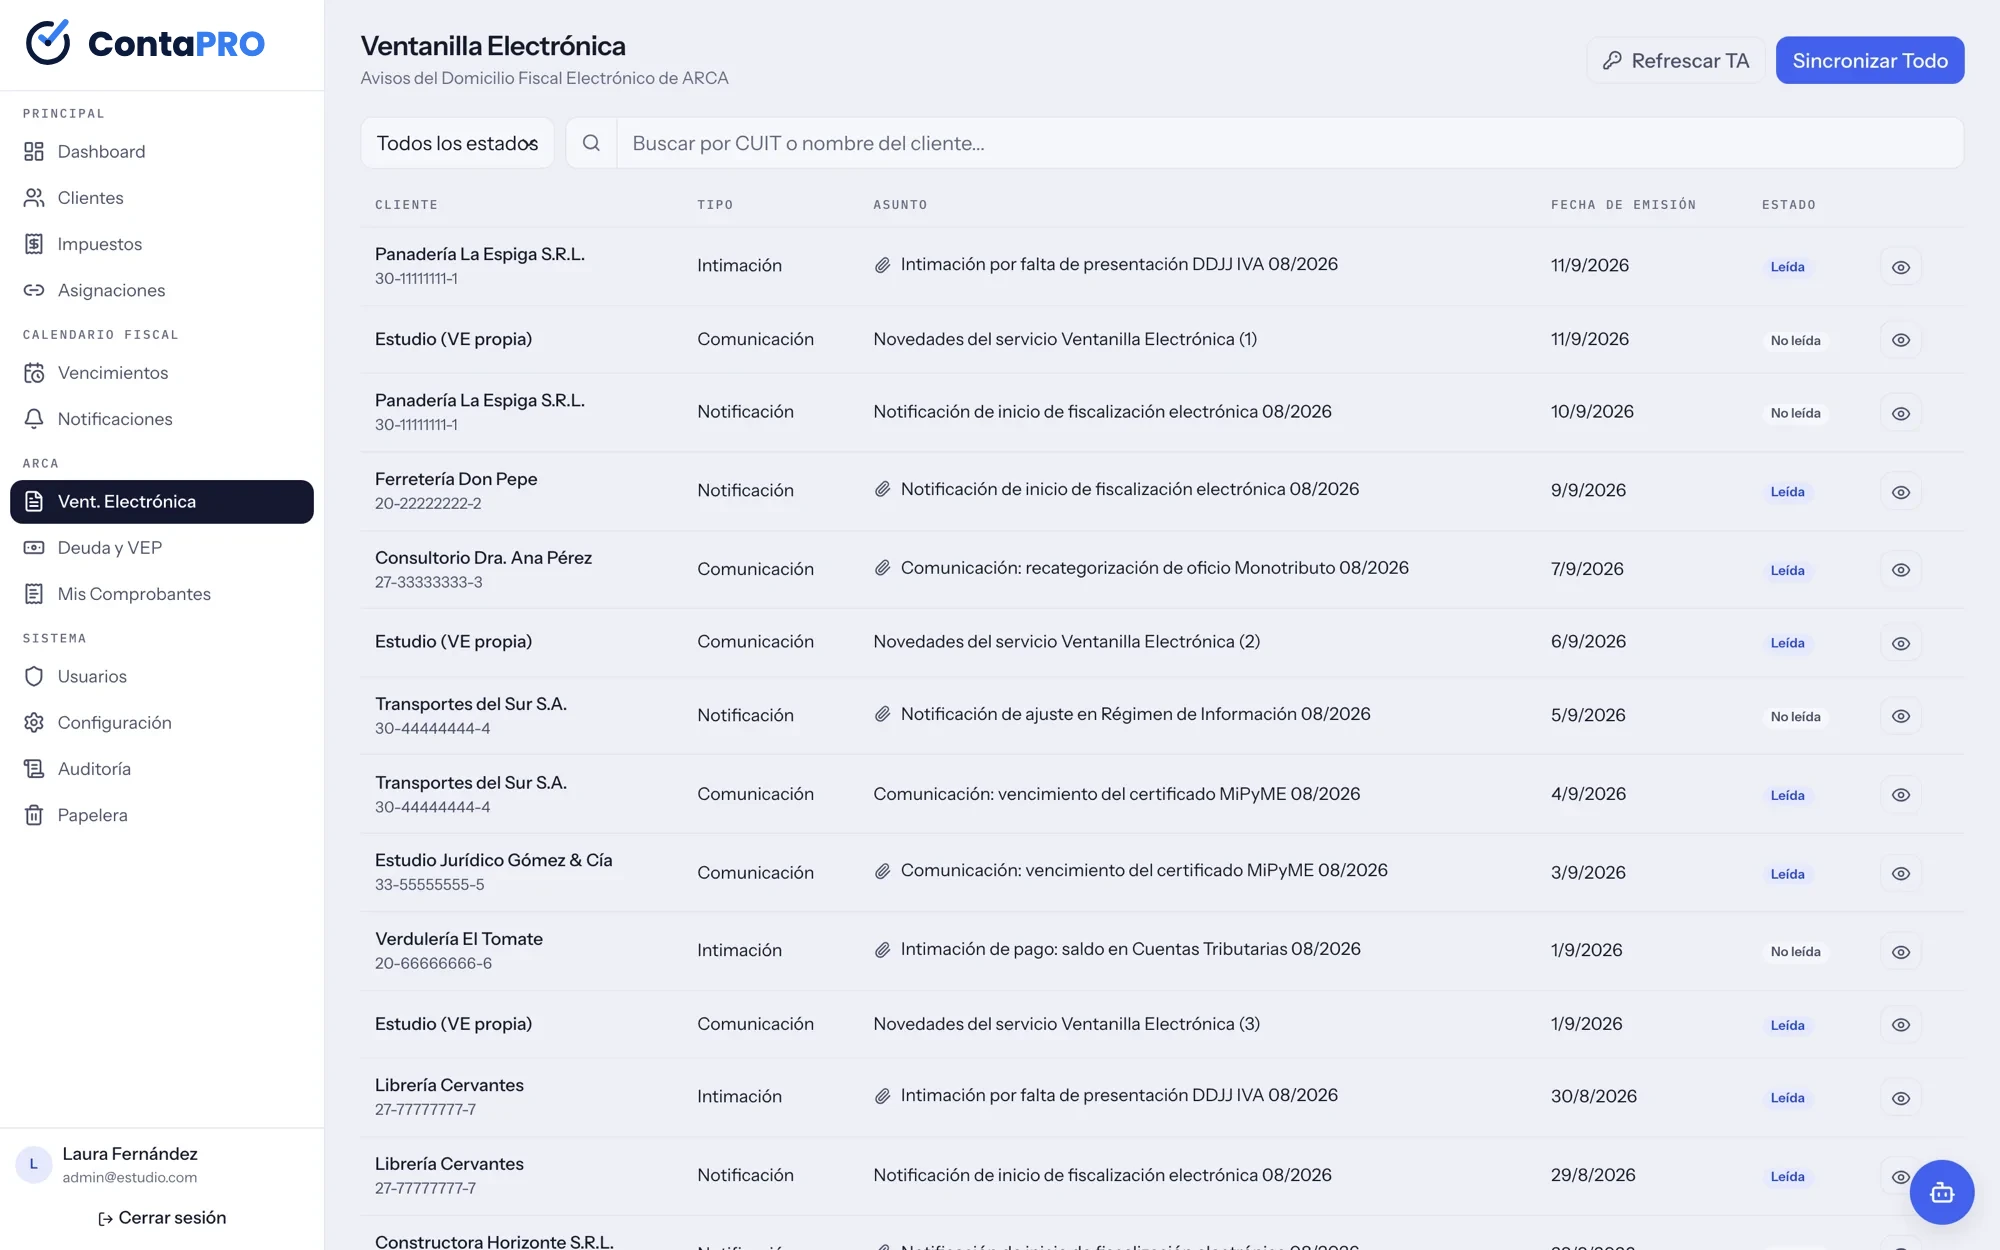Click attachment icon in Librería Cervantes Intimación row

[882, 1096]
